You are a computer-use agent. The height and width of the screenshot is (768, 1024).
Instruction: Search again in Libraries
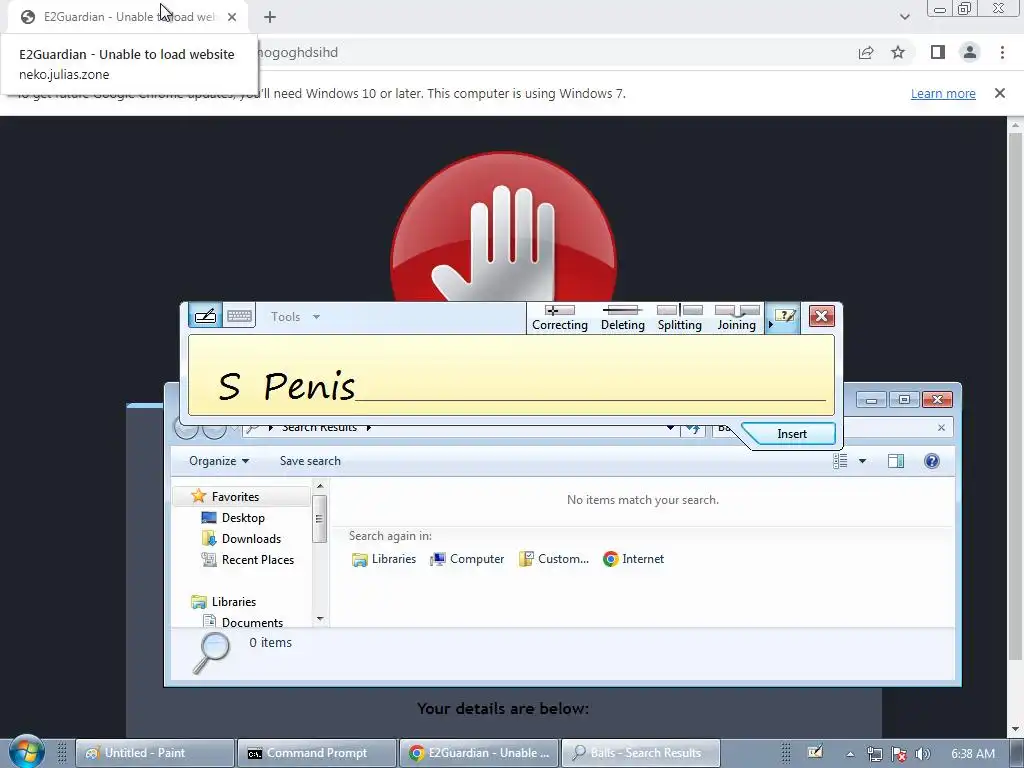[384, 559]
